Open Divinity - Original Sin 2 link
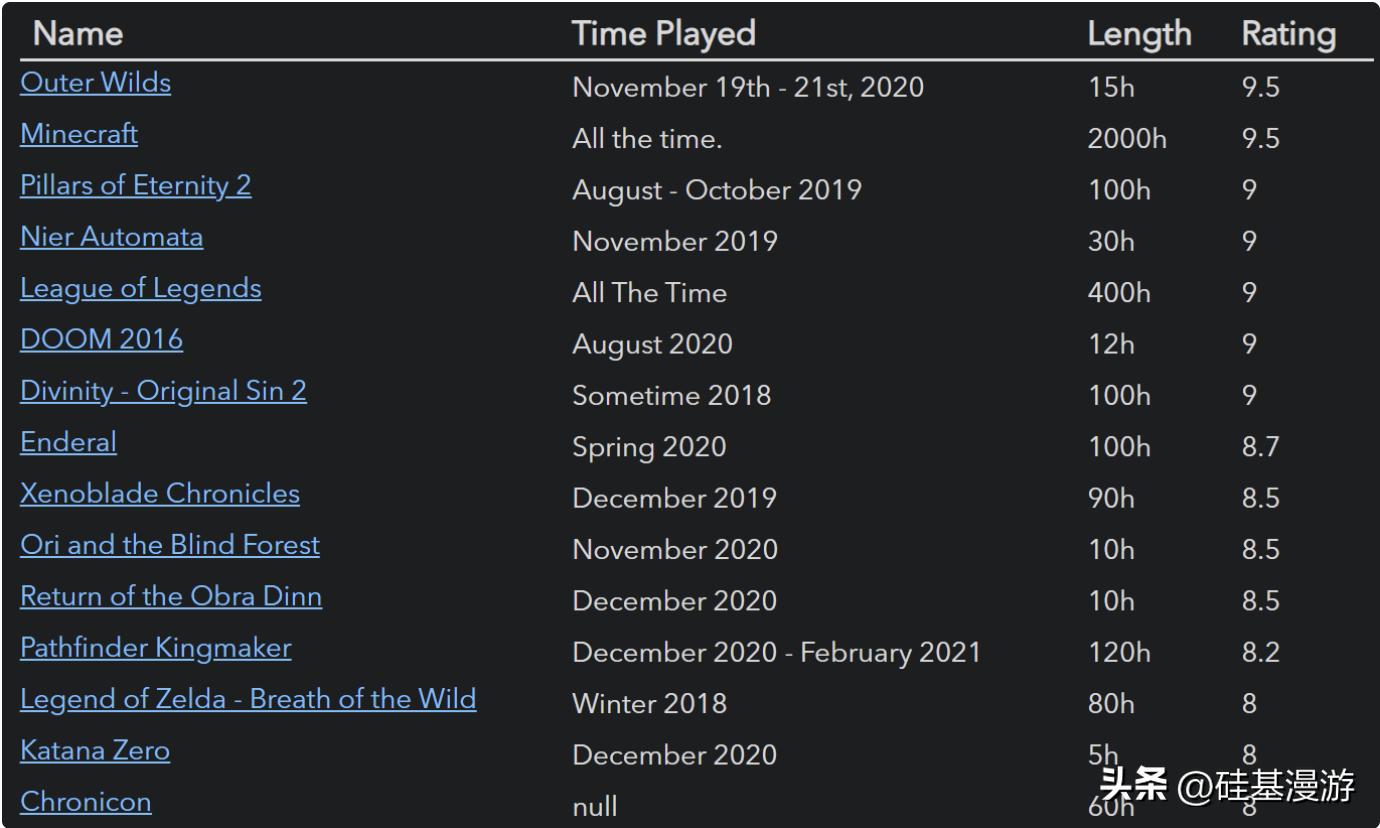Image resolution: width=1380 pixels, height=828 pixels. (x=163, y=391)
